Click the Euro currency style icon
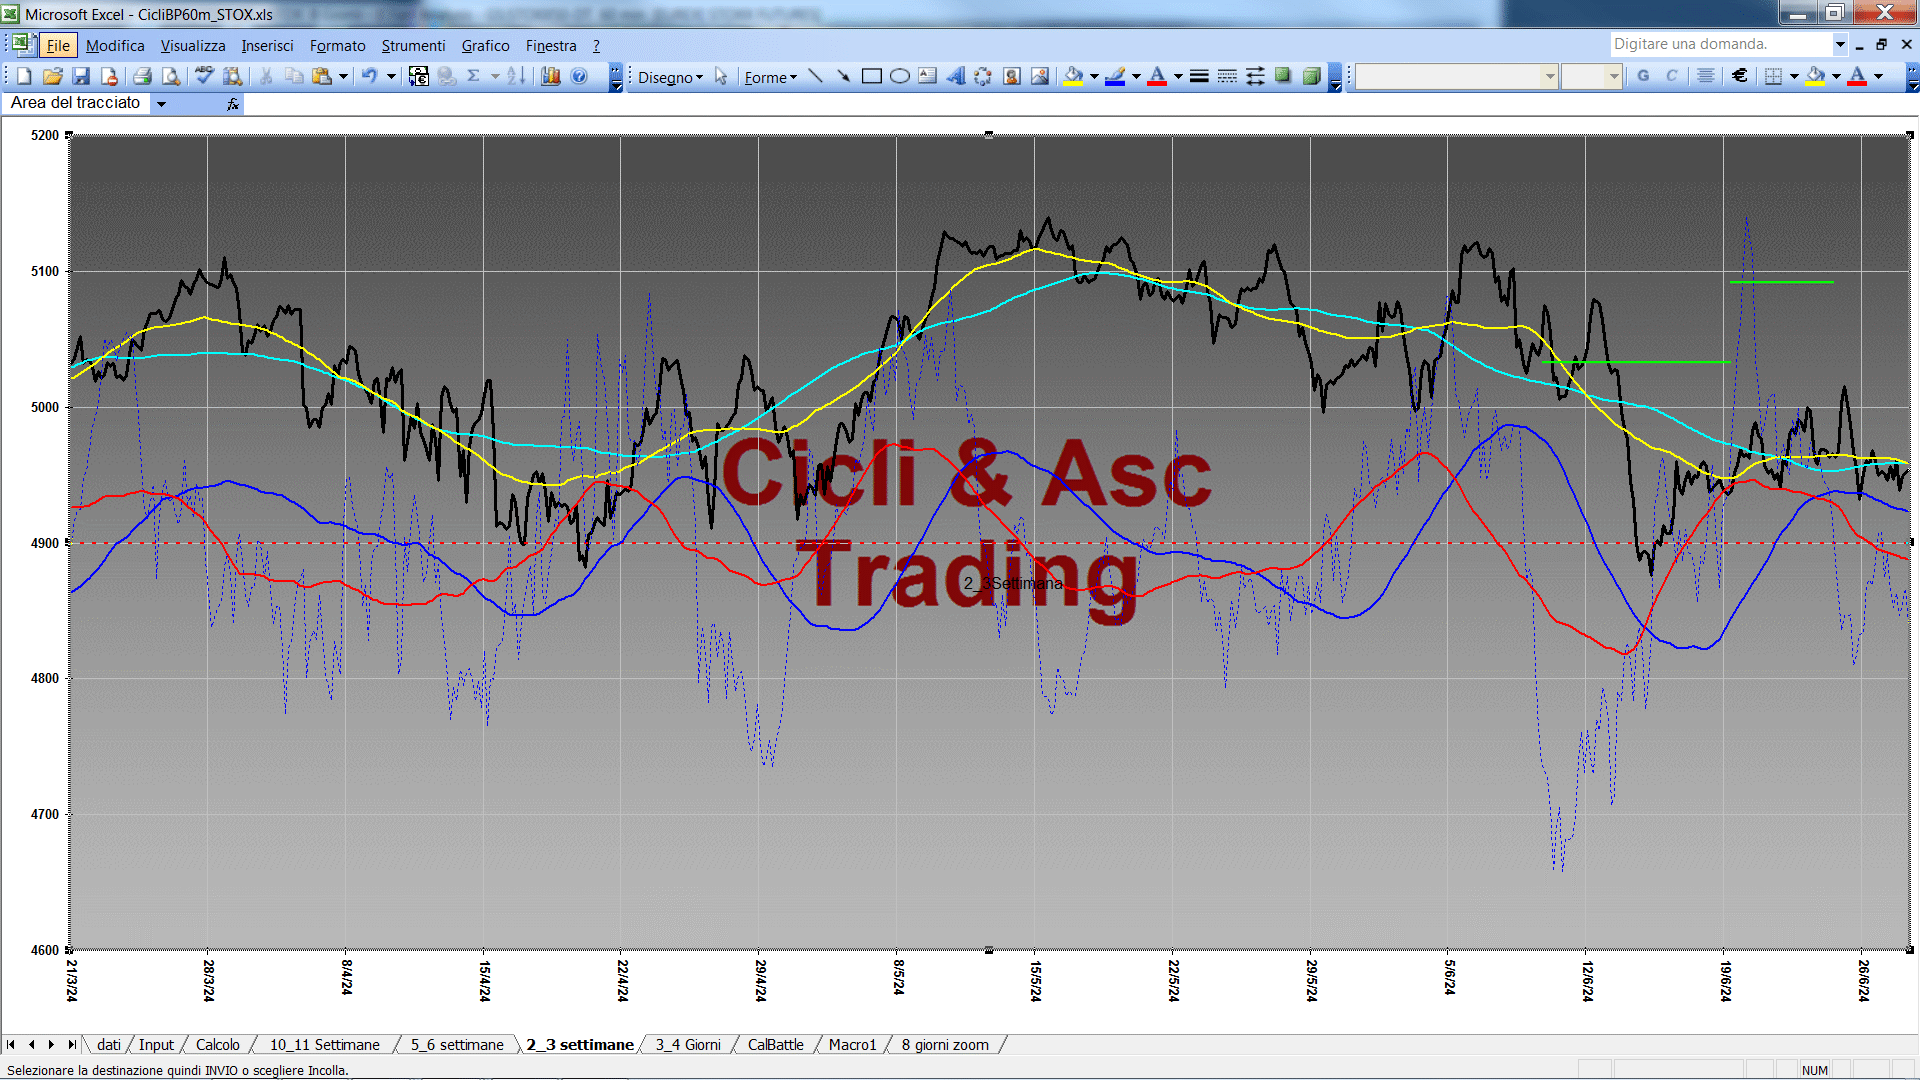The width and height of the screenshot is (1920, 1080). coord(1740,76)
